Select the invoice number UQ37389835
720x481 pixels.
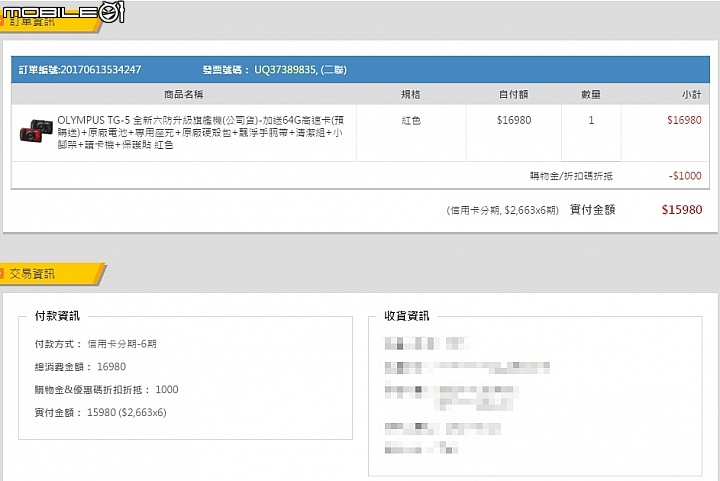(x=285, y=70)
